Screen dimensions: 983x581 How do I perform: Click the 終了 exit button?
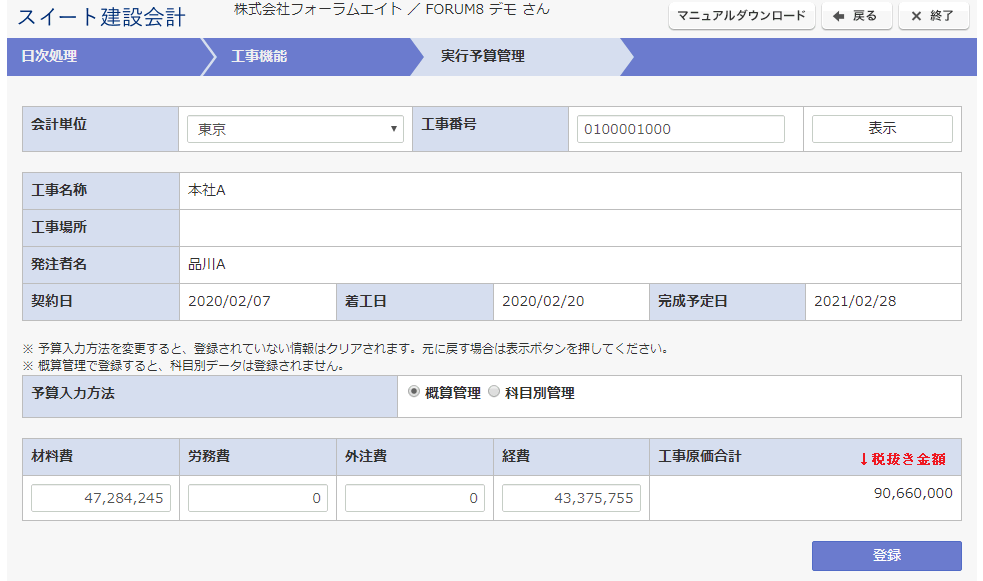coord(933,16)
